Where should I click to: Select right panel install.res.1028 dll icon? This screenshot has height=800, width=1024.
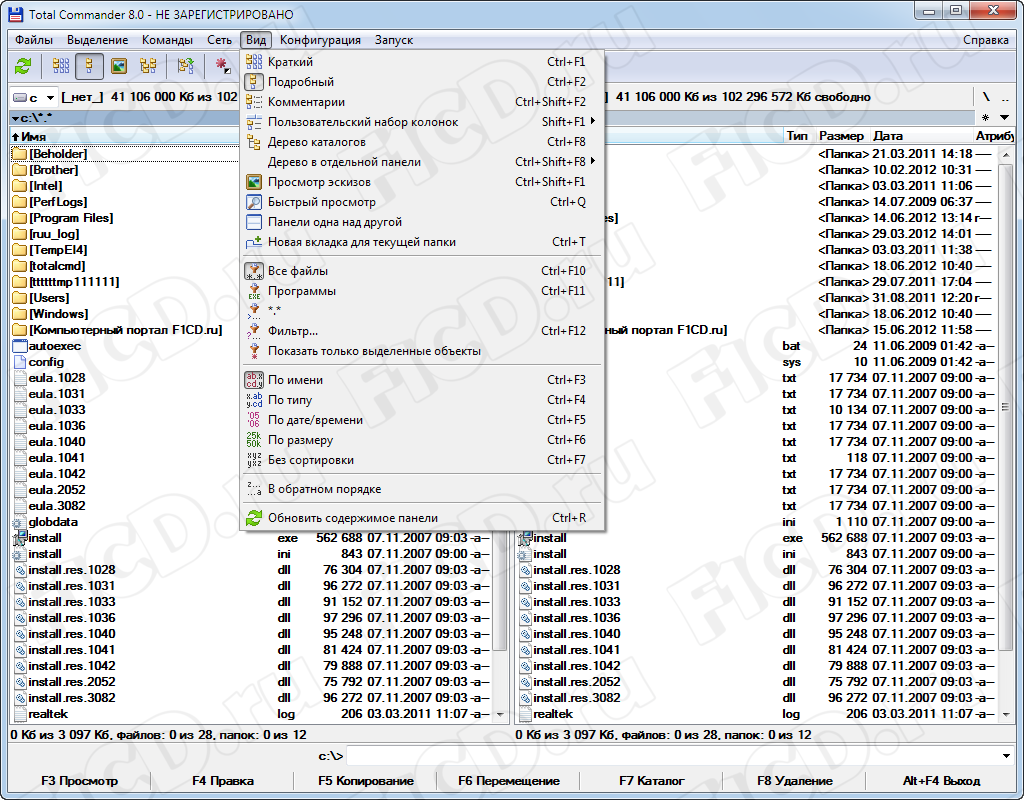pos(526,570)
